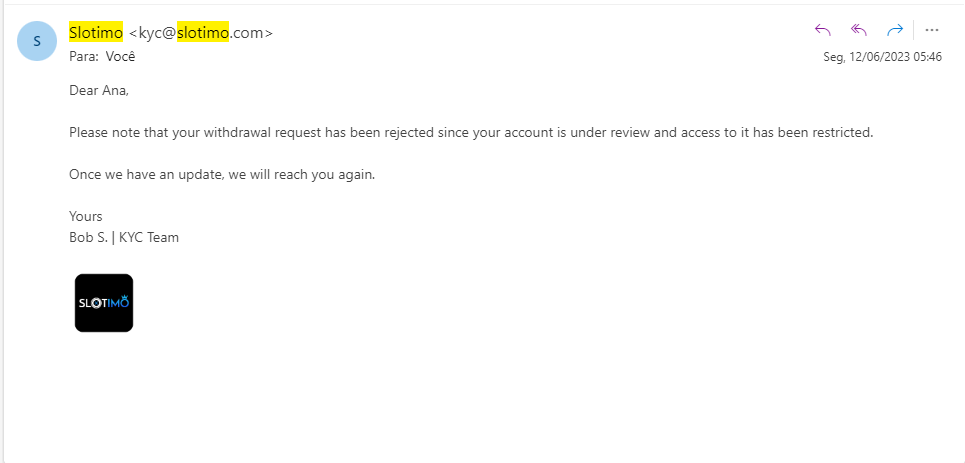Viewport: 965px width, 463px height.
Task: Click the "Dear Ana," greeting line
Action: (x=99, y=90)
